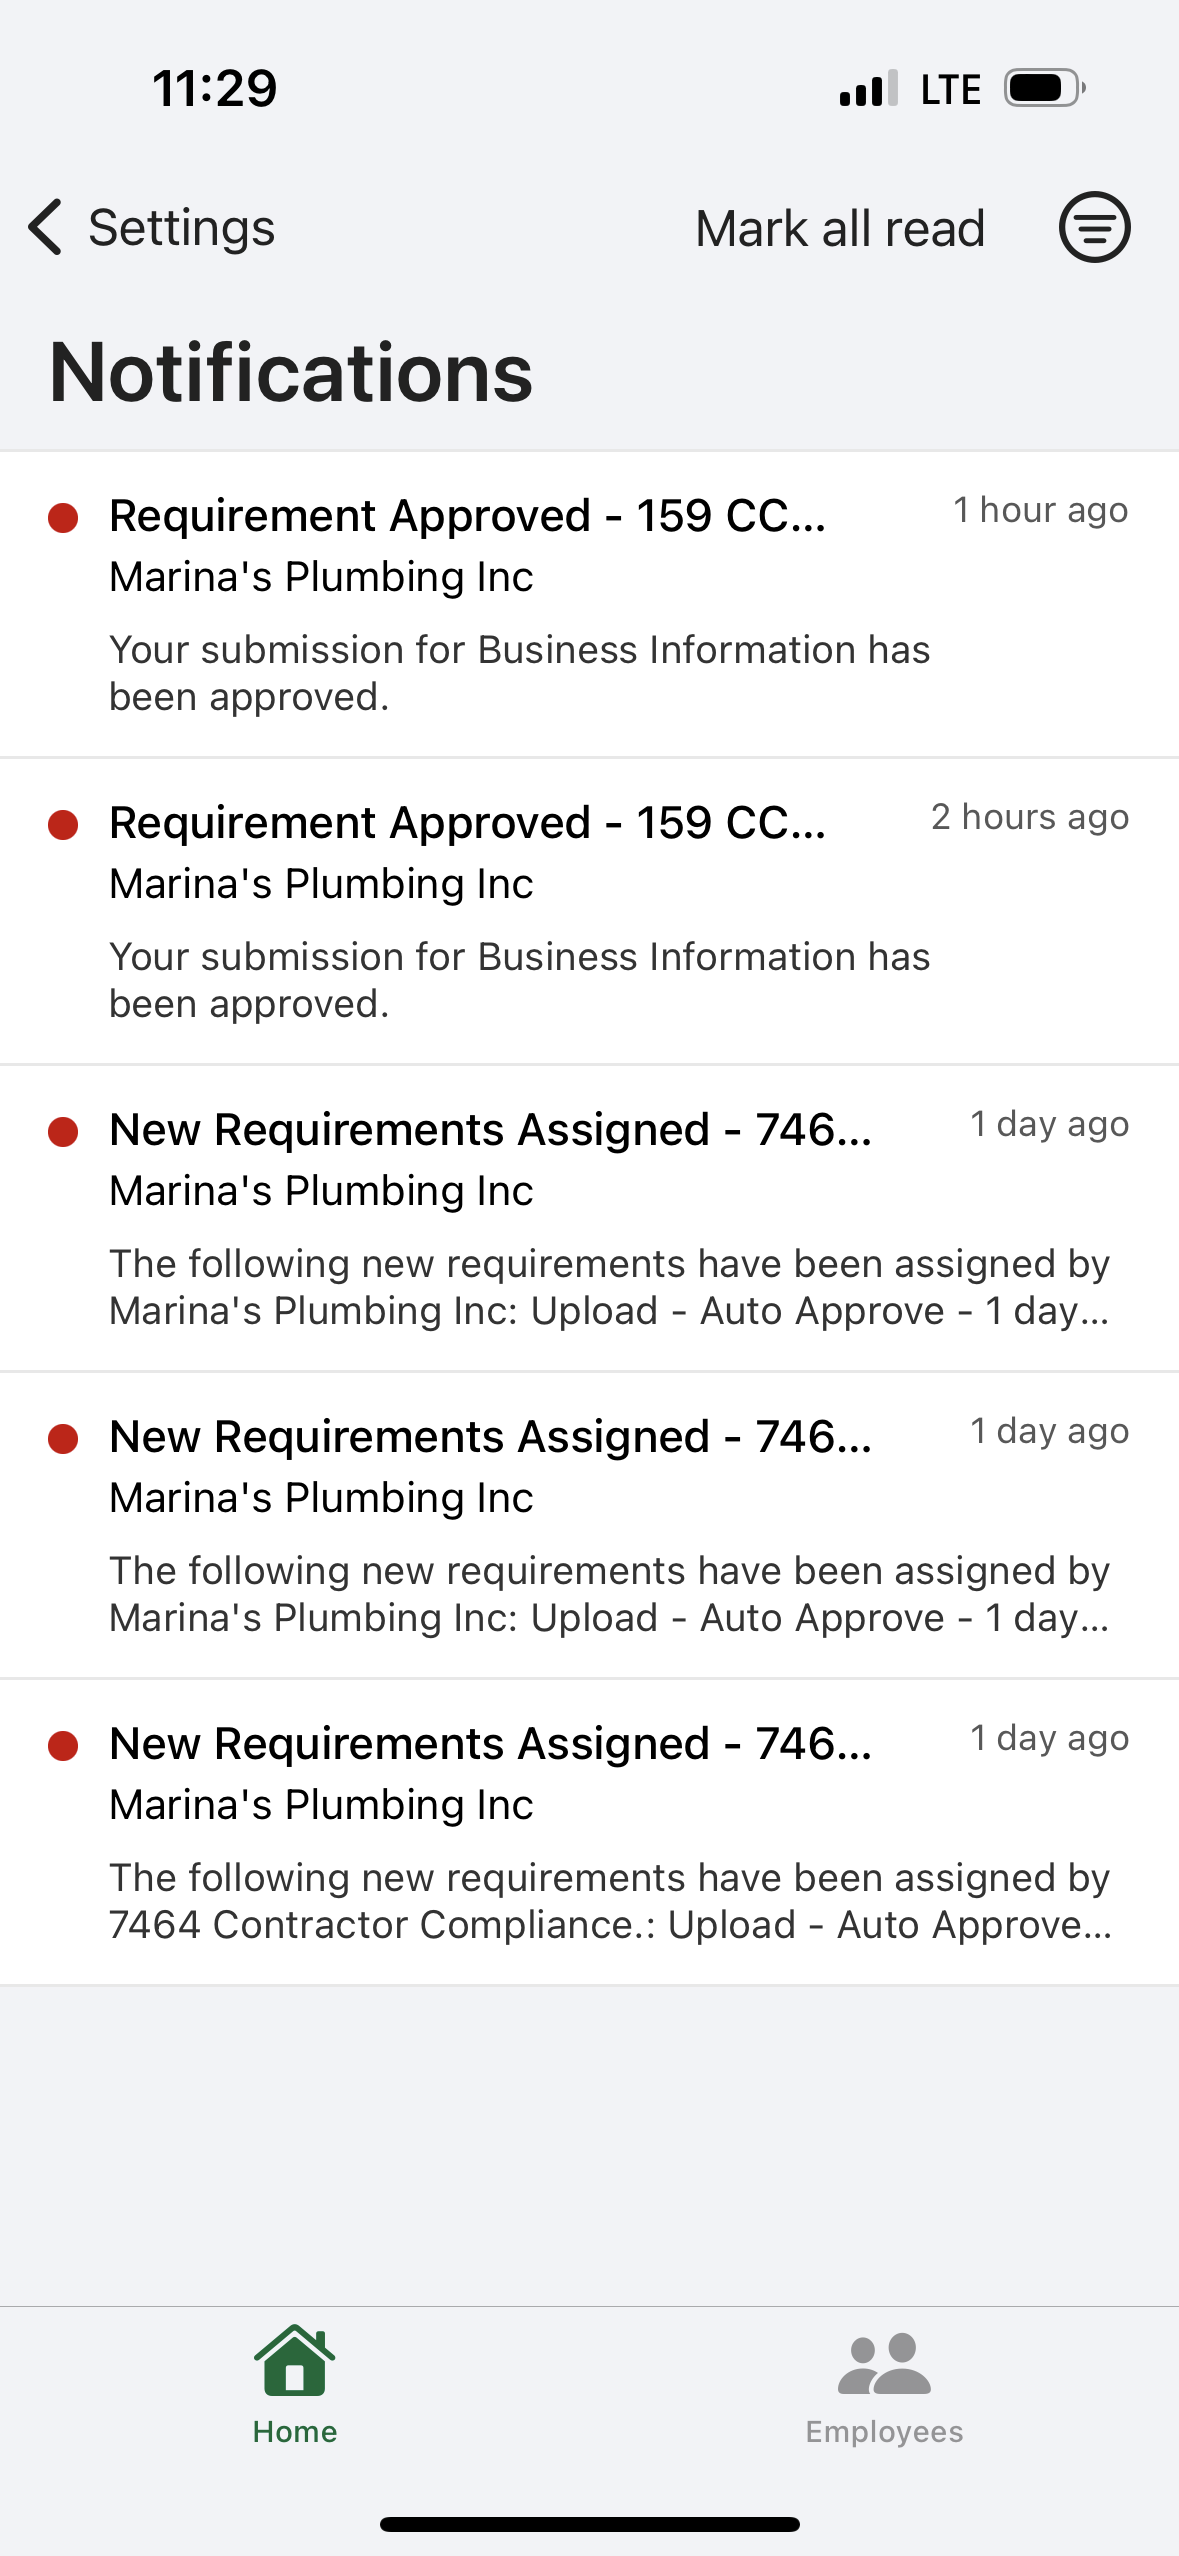
Task: Tap the cellular signal bars icon
Action: click(868, 88)
